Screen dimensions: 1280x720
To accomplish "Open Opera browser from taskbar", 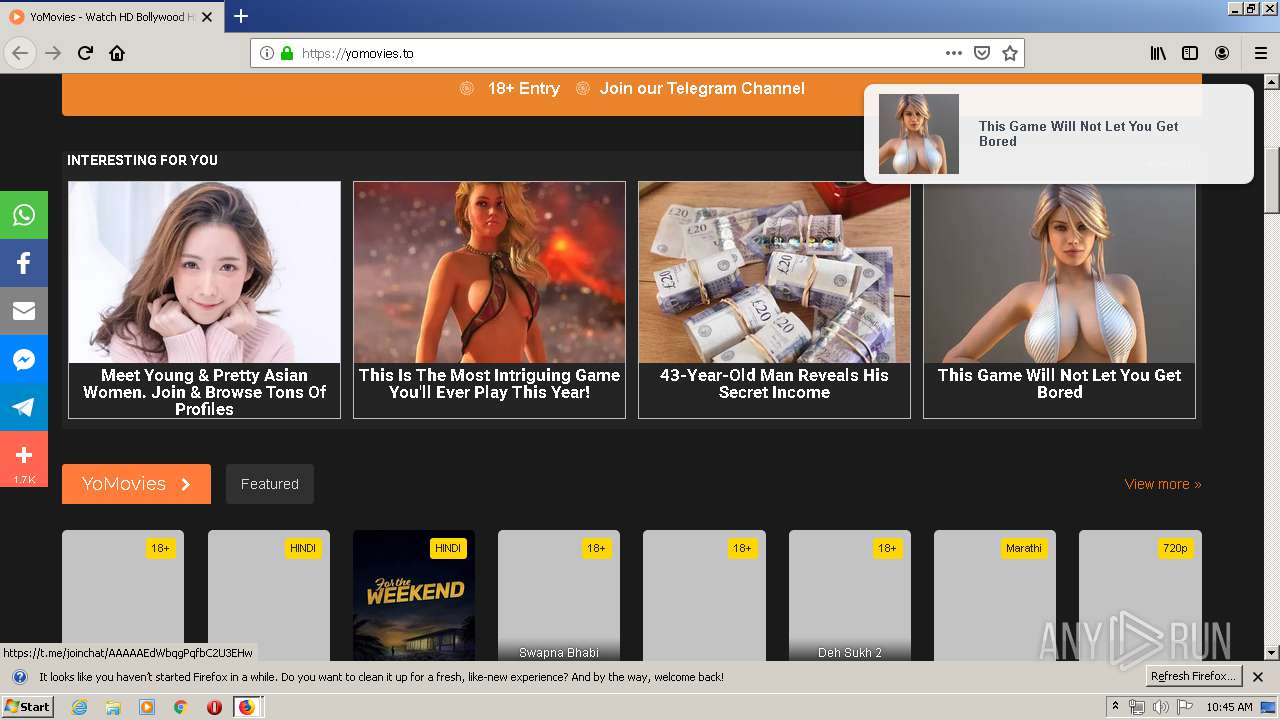I will click(x=214, y=707).
